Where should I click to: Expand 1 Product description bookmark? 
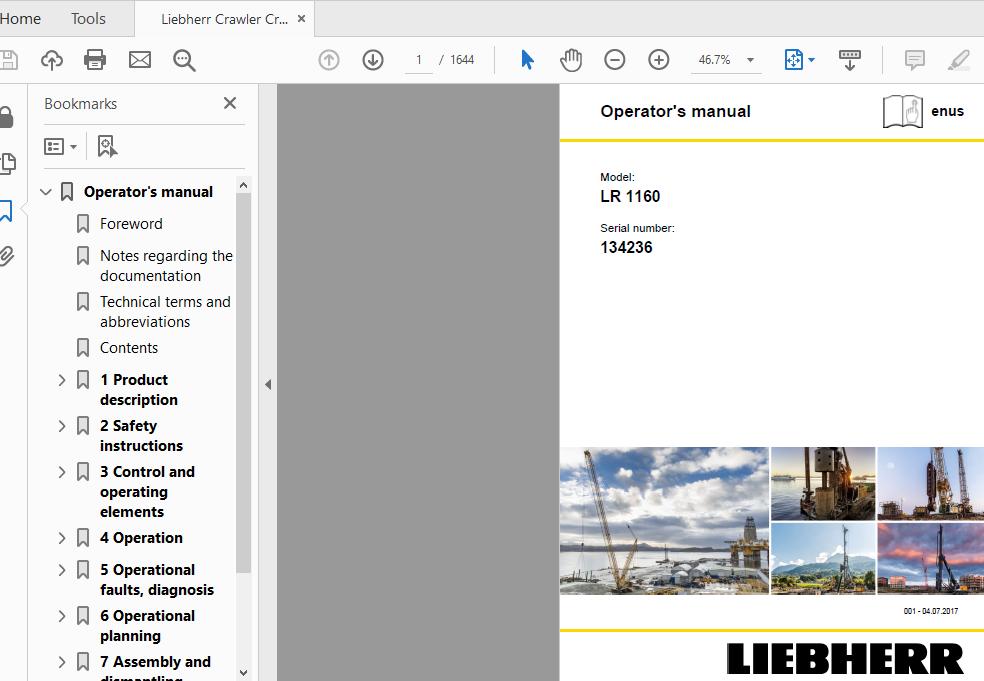62,380
